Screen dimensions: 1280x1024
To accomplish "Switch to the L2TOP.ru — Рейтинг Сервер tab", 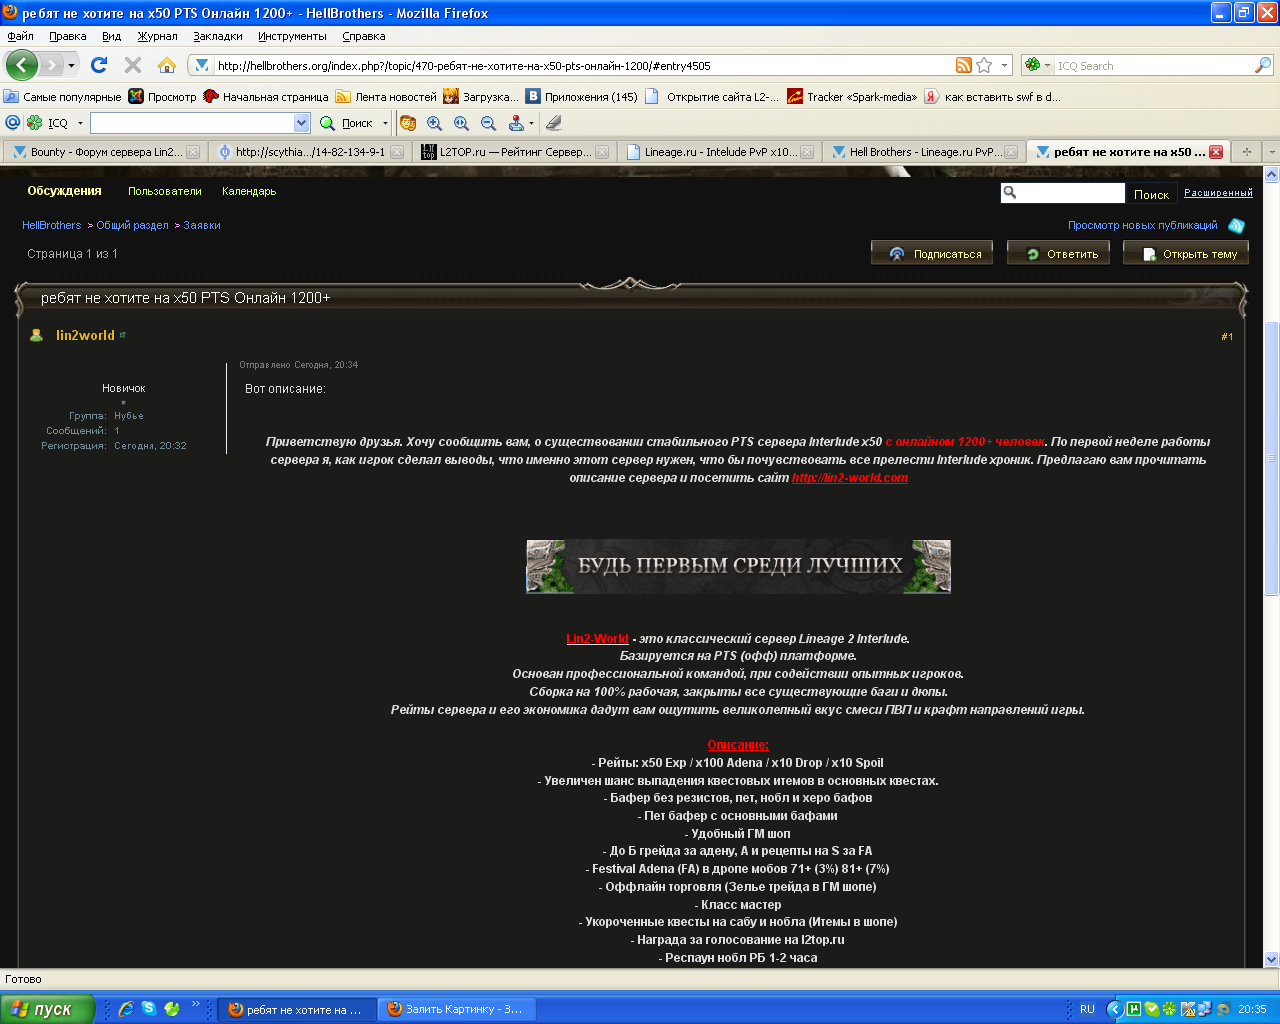I will pyautogui.click(x=515, y=152).
